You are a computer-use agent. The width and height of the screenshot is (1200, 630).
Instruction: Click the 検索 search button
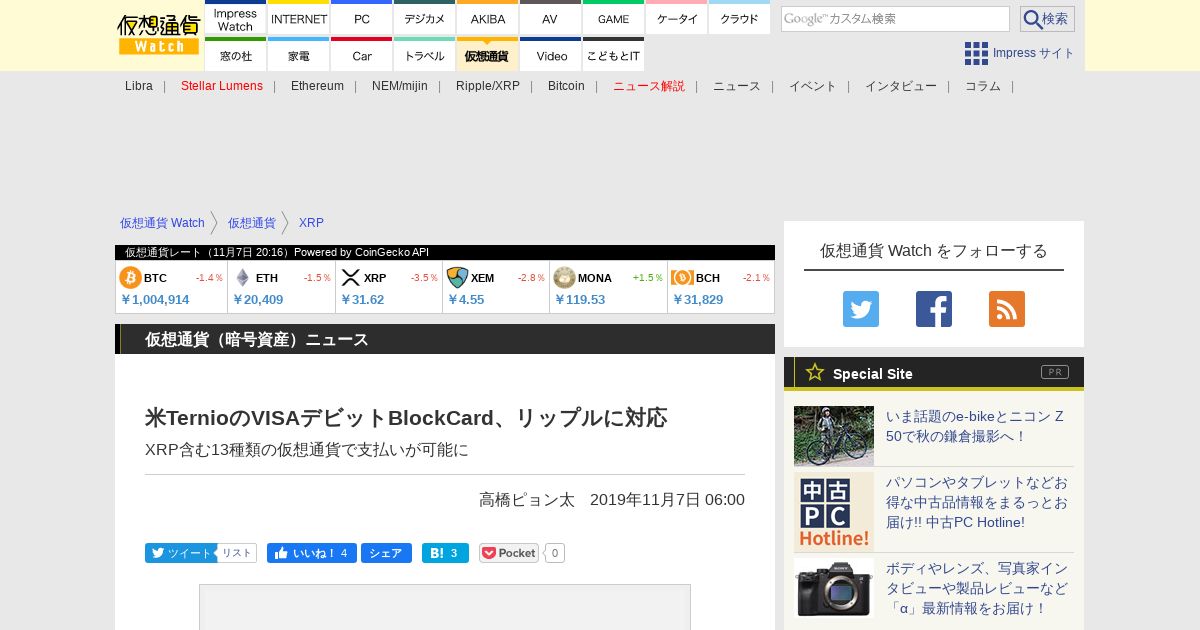click(x=1047, y=19)
